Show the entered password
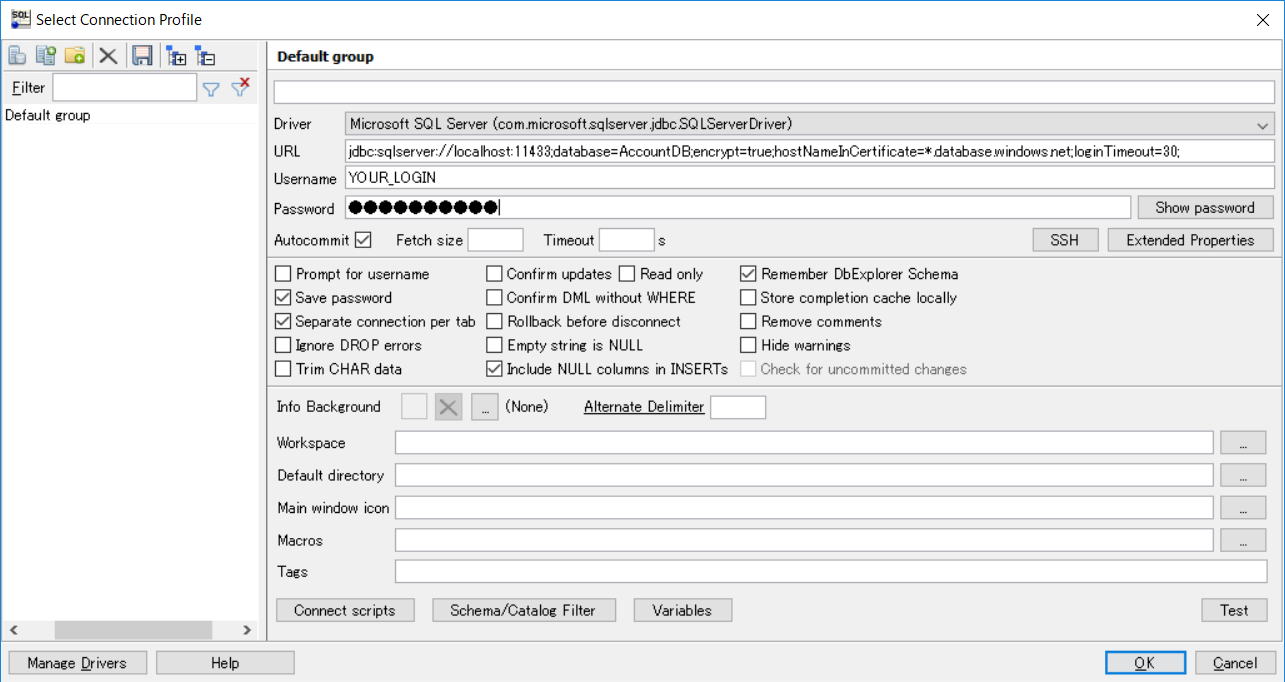This screenshot has height=682, width=1285. tap(1204, 207)
